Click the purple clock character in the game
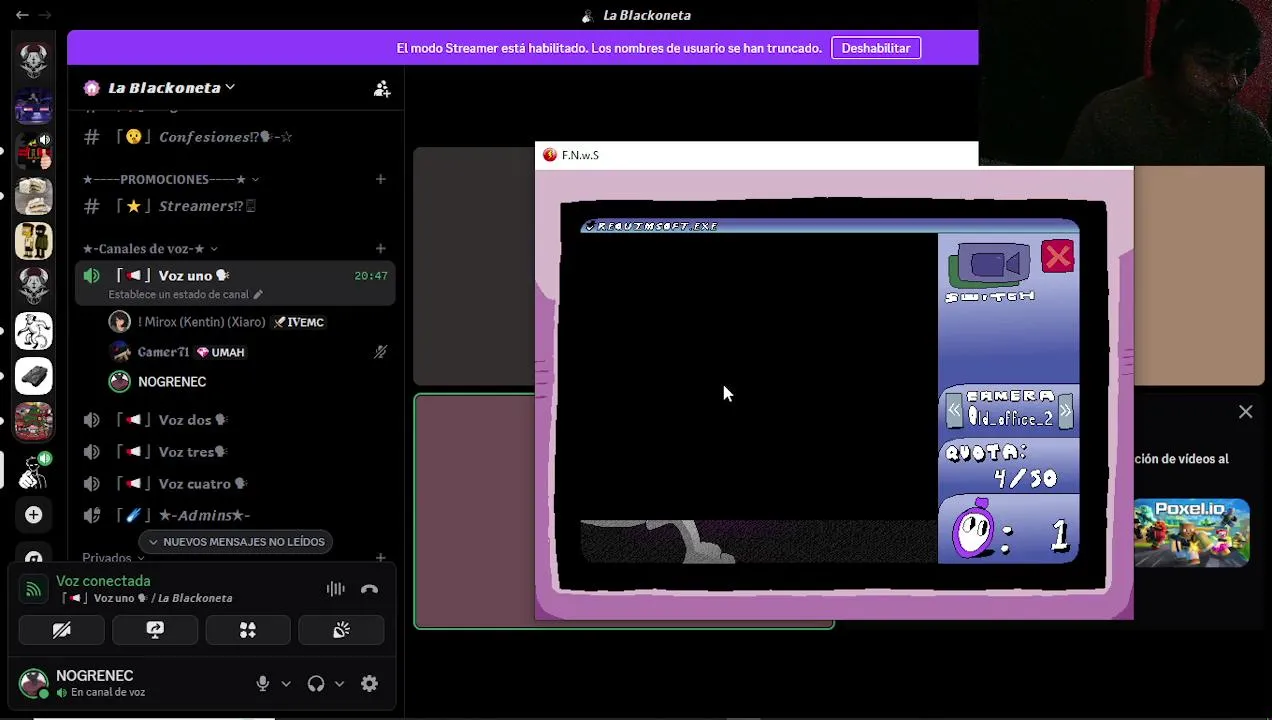This screenshot has width=1272, height=720. [973, 531]
